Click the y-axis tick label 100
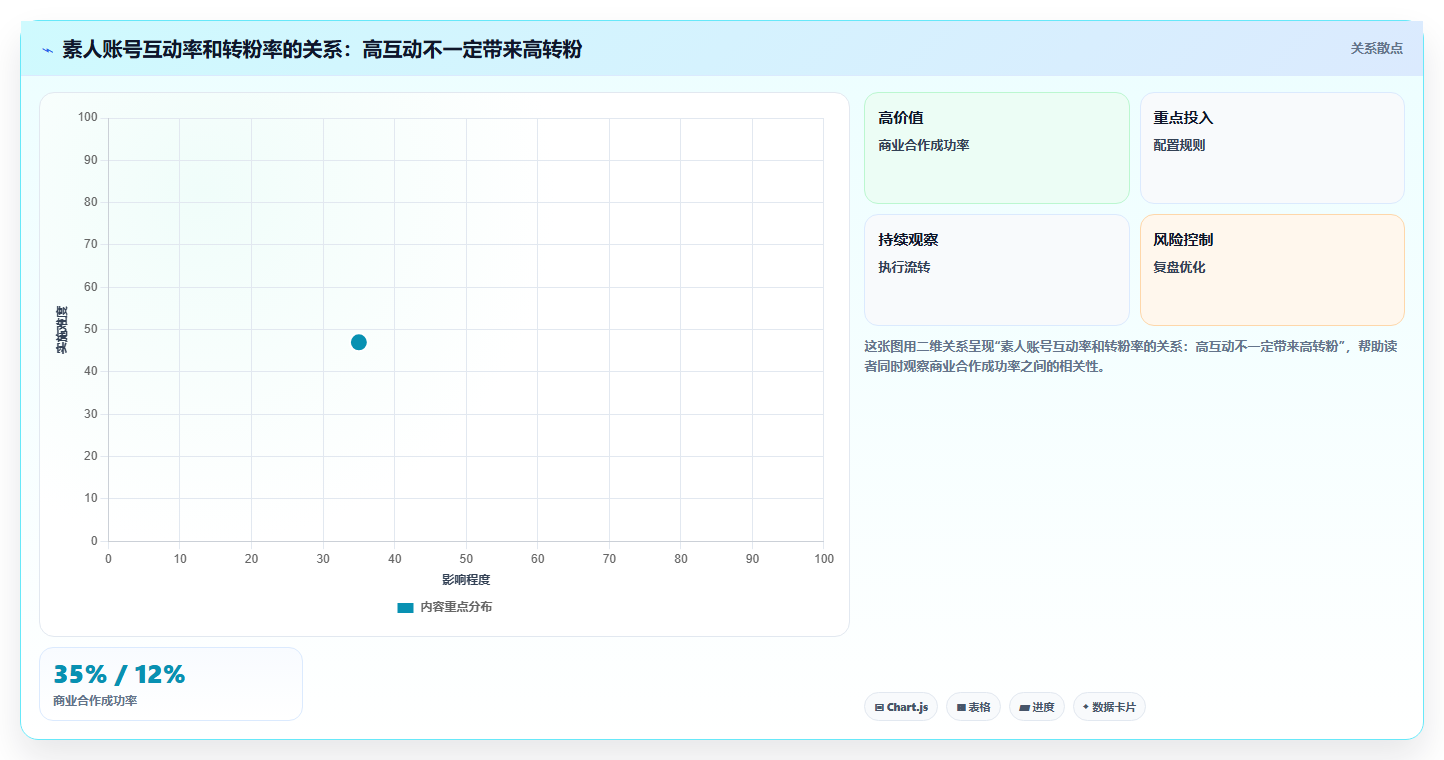1444x760 pixels. pos(88,118)
